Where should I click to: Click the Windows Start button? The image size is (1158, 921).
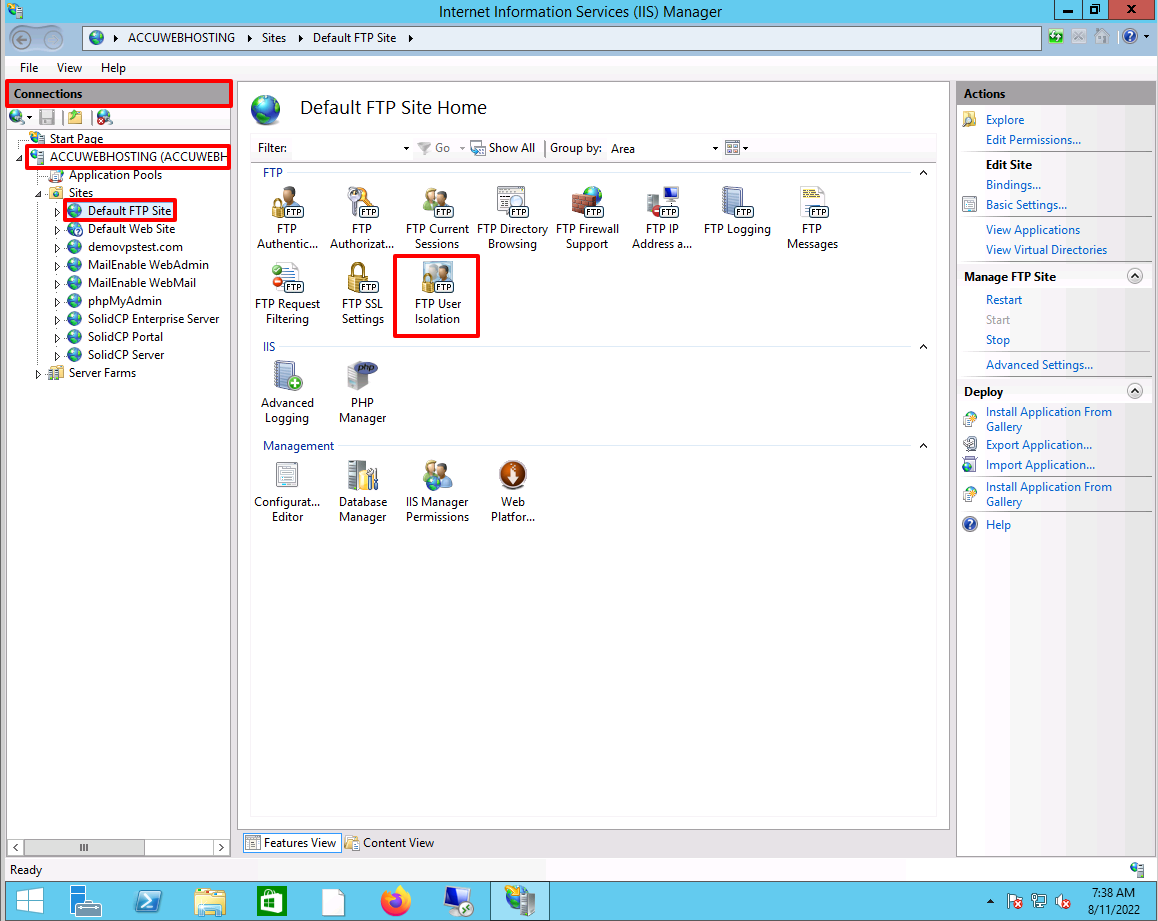pyautogui.click(x=30, y=901)
